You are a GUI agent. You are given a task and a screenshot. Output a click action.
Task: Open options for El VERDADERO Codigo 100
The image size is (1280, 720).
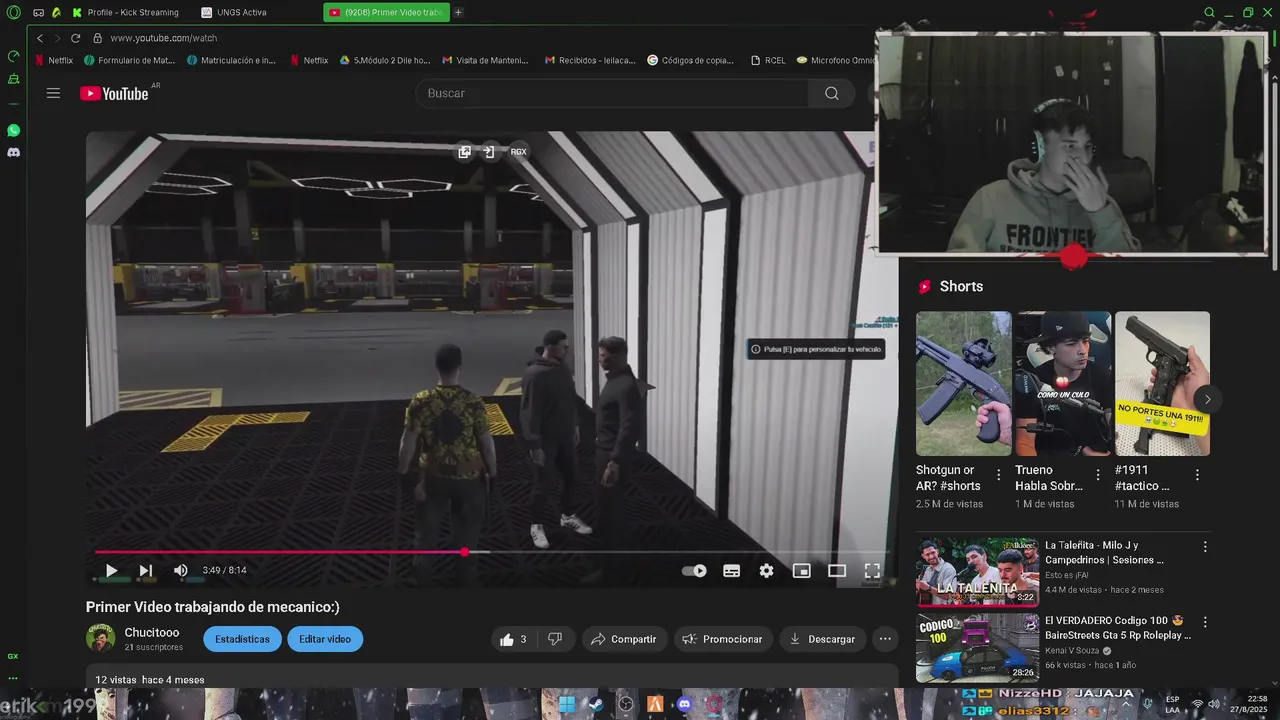[1205, 622]
